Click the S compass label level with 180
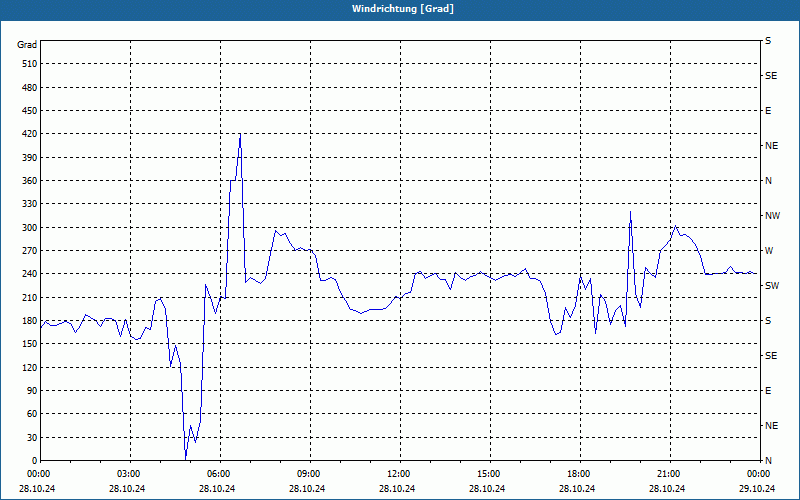The height and width of the screenshot is (500, 800). click(x=768, y=321)
